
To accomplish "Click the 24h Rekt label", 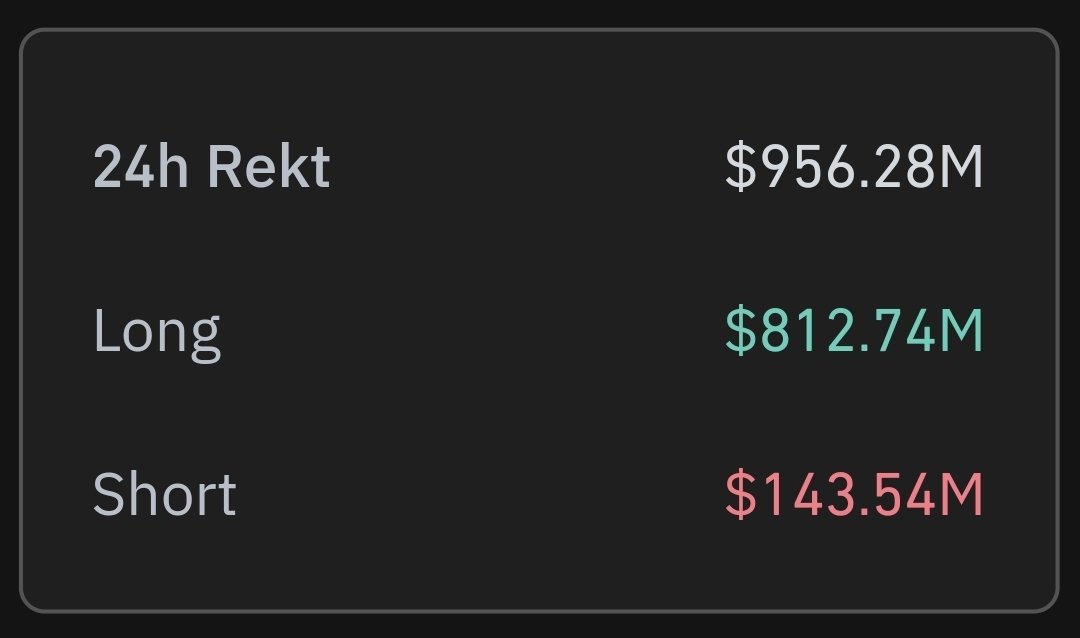I will (211, 166).
